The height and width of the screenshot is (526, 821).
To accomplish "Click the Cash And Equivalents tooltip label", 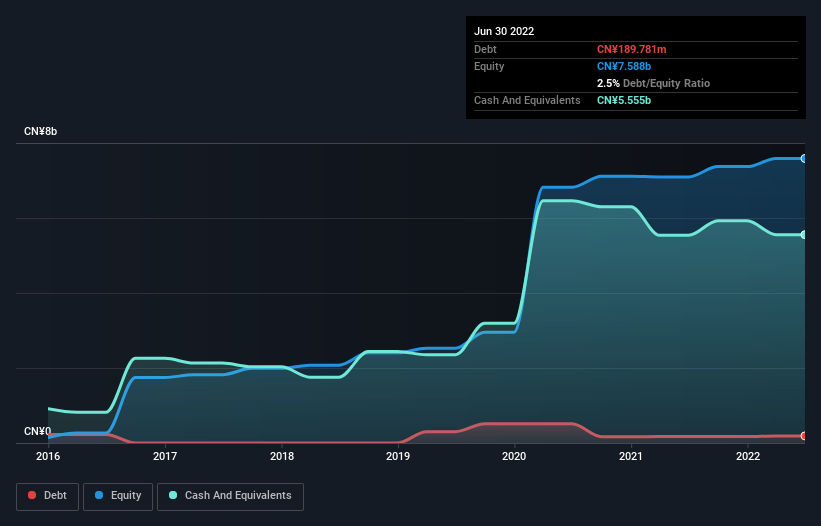I will point(527,100).
